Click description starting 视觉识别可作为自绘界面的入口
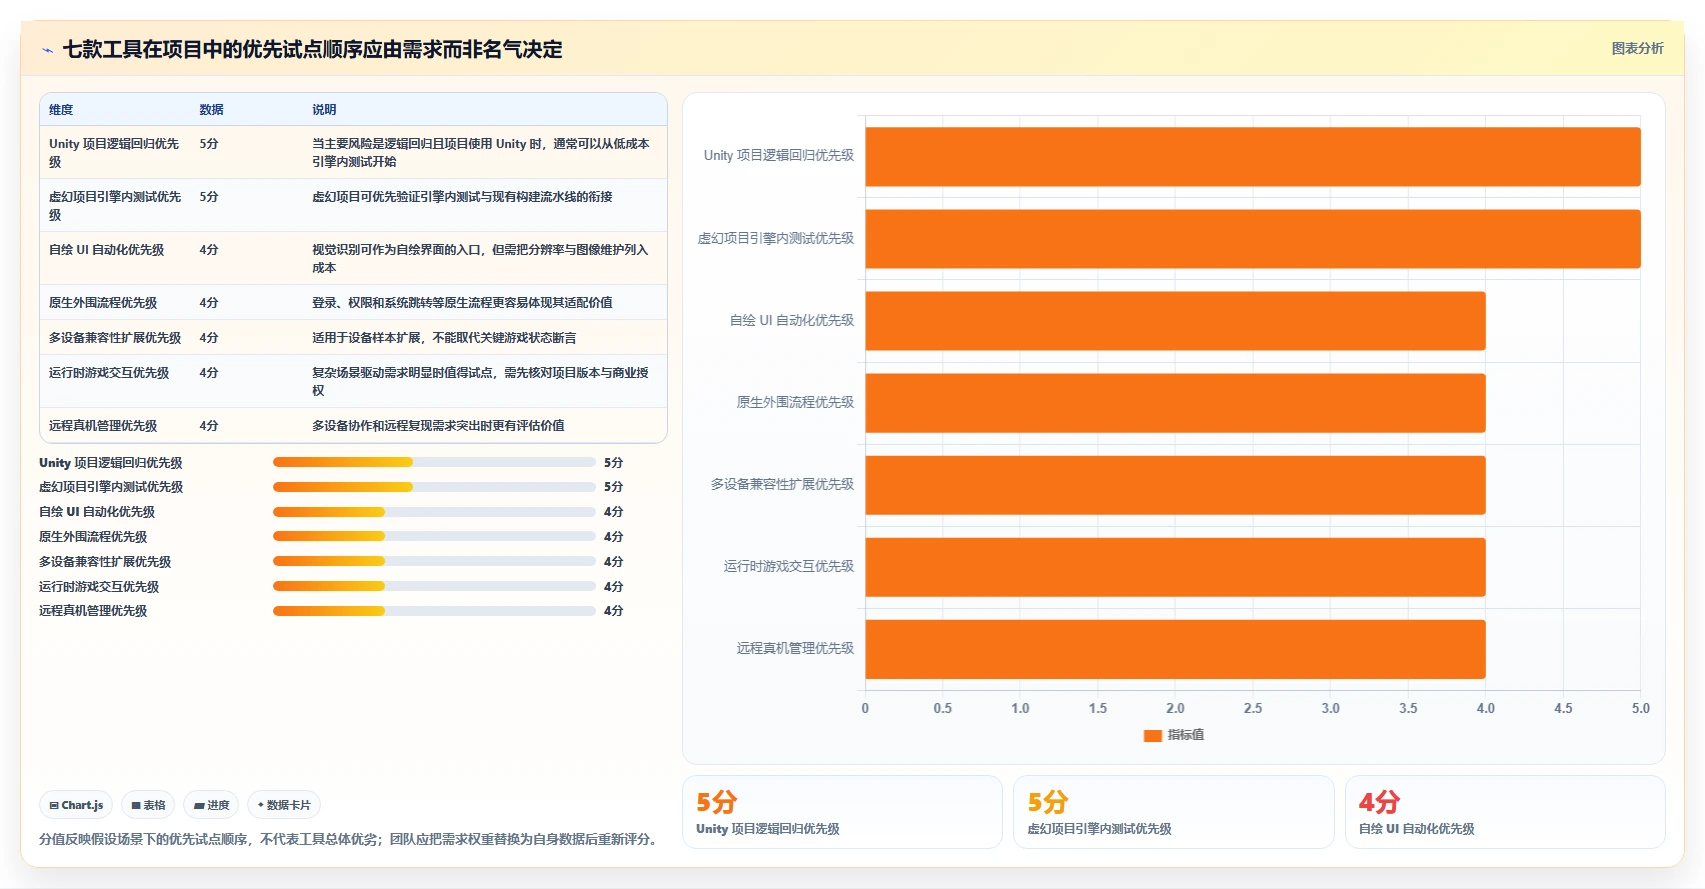 click(480, 259)
